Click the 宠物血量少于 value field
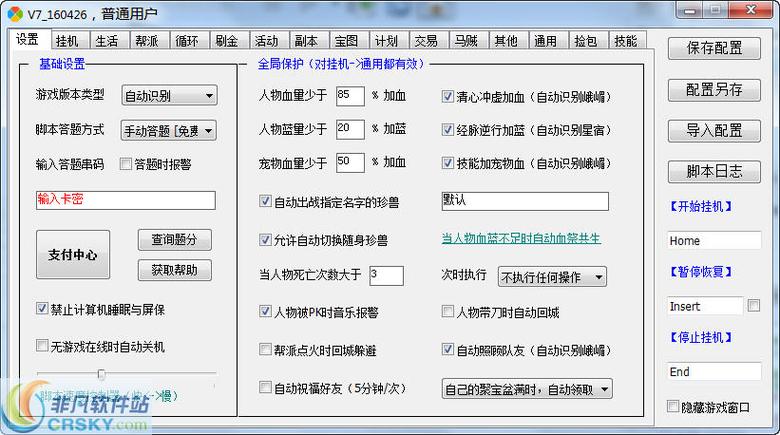780x435 pixels. click(x=350, y=162)
